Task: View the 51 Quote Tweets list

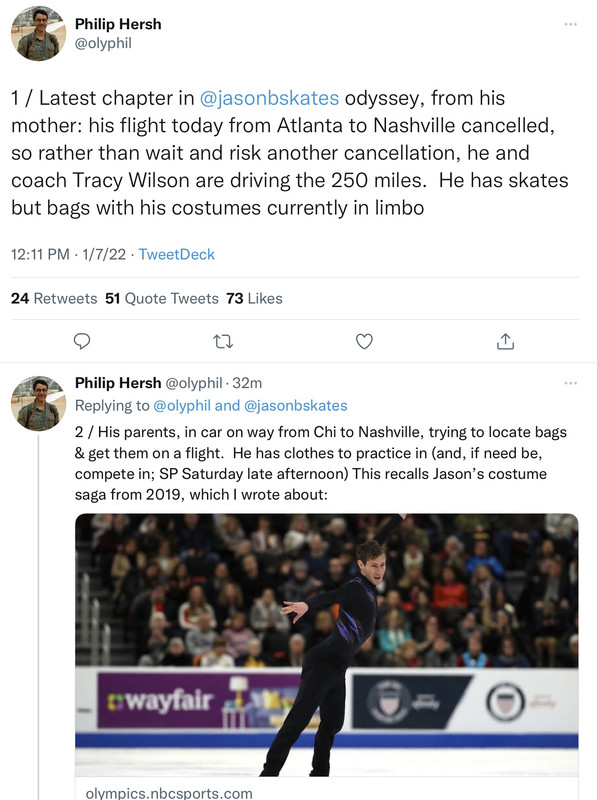Action: [x=162, y=298]
